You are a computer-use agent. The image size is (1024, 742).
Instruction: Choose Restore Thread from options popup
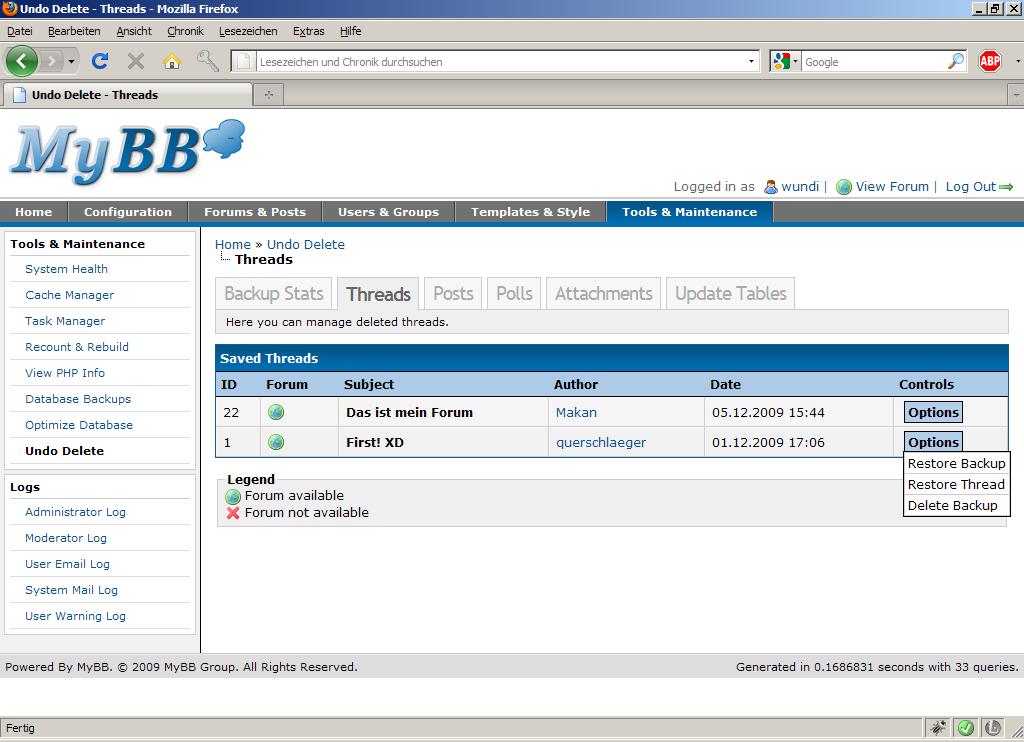957,485
